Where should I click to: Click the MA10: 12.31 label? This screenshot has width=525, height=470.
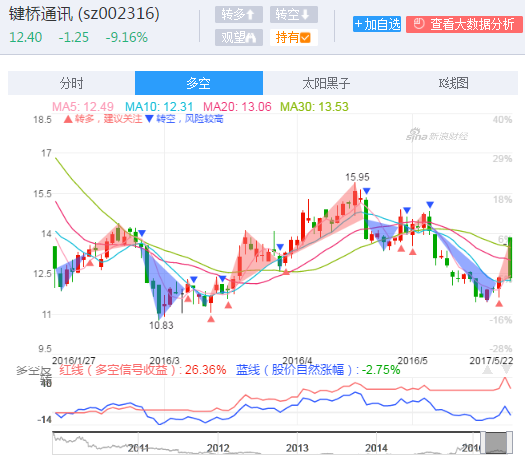pos(159,107)
